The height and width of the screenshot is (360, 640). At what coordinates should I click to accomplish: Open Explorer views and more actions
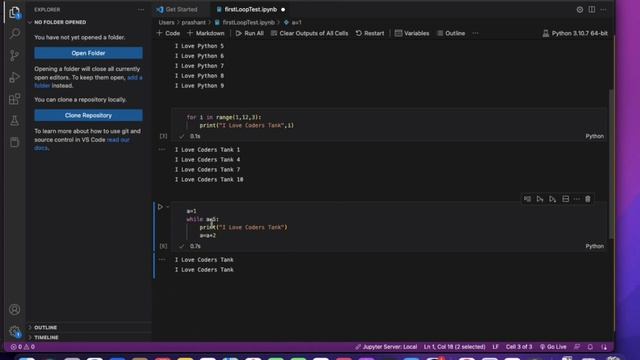[141, 9]
